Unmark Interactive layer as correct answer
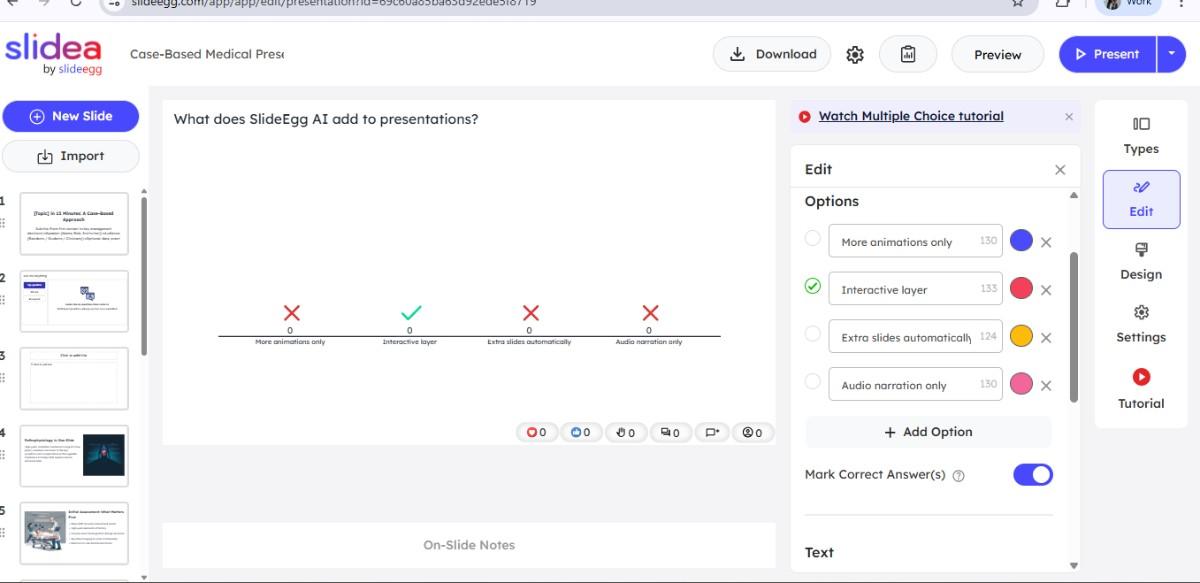The width and height of the screenshot is (1200, 583). click(813, 287)
